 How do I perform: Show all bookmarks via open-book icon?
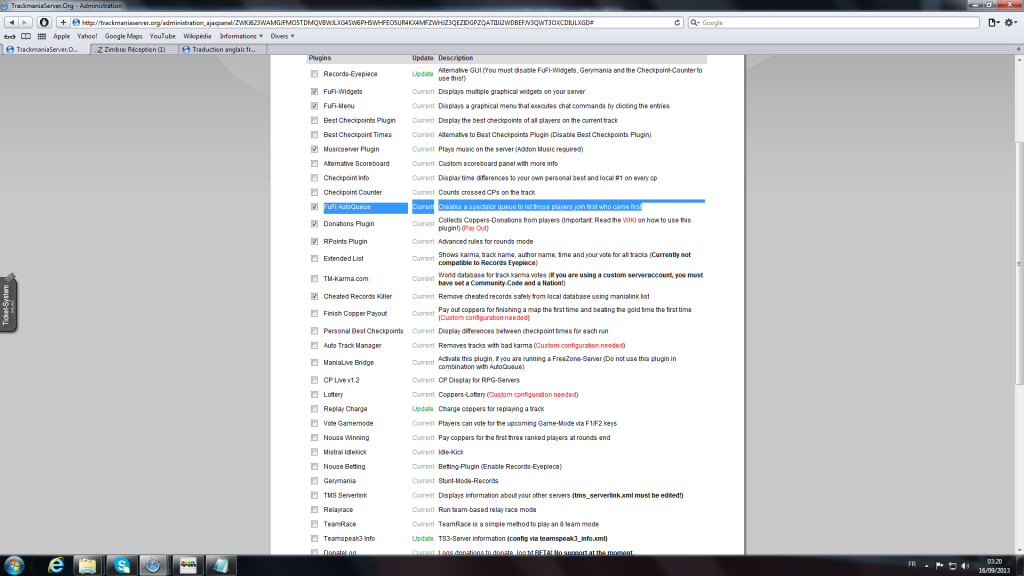(26, 37)
